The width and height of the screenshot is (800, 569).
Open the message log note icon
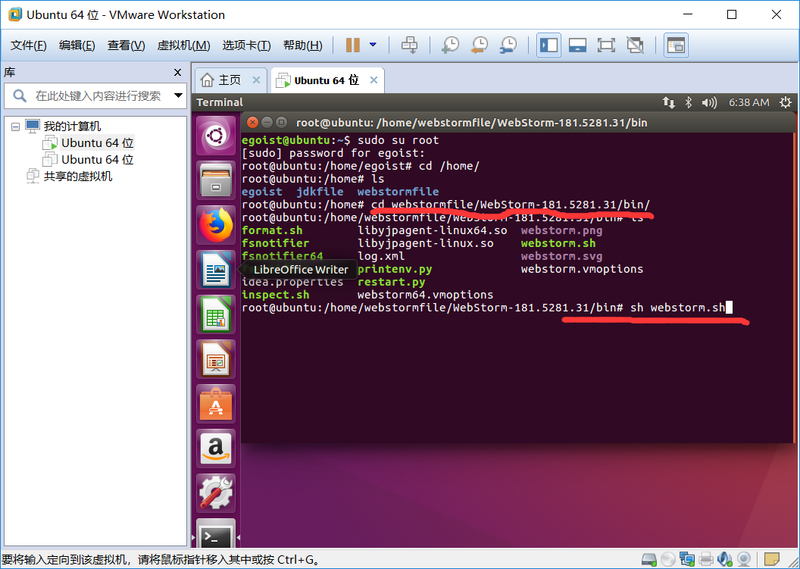click(771, 559)
